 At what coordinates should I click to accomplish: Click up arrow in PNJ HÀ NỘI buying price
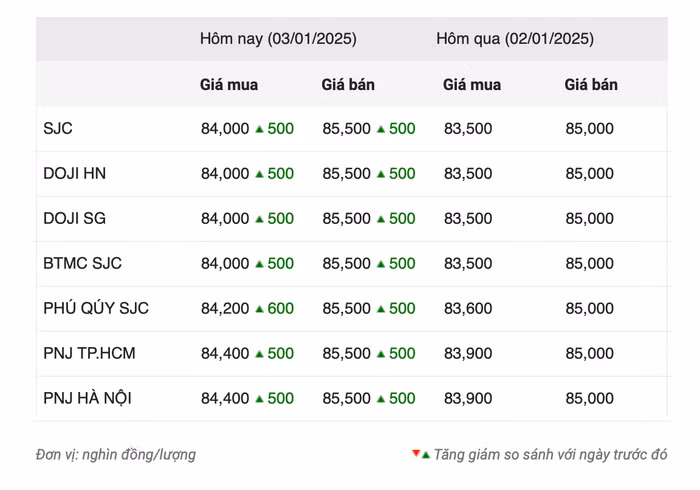(259, 399)
